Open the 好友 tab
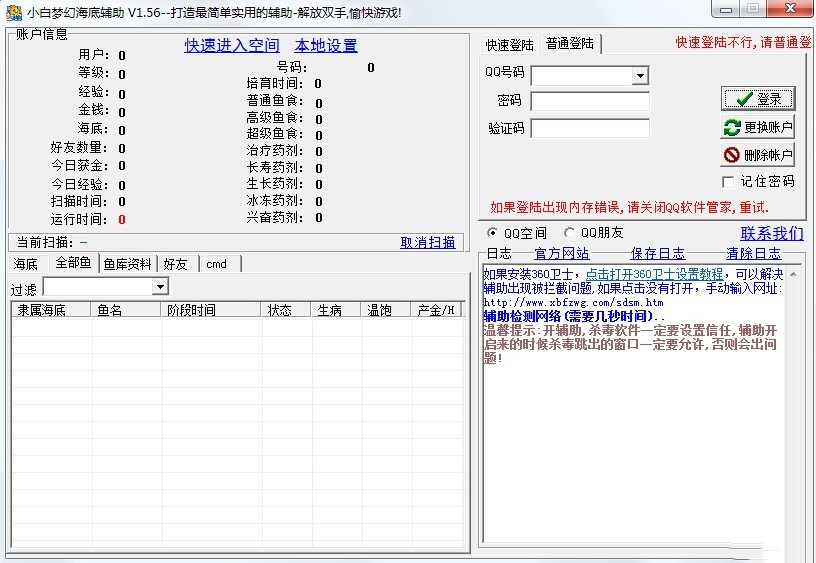This screenshot has height=563, width=816. click(x=175, y=264)
